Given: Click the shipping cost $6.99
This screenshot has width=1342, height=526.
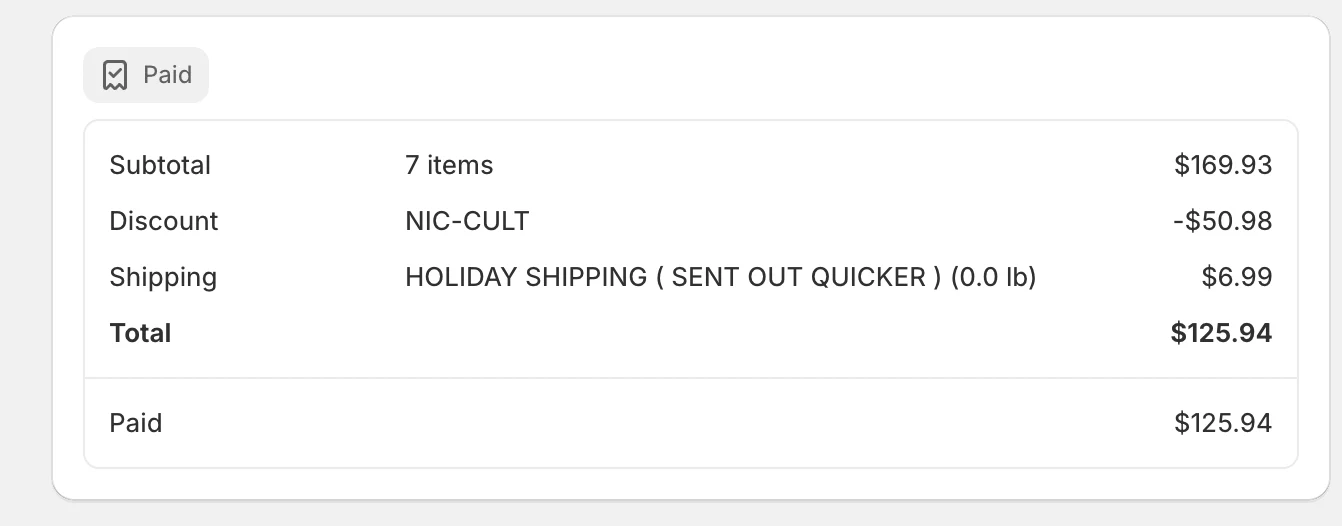Looking at the screenshot, I should (1236, 277).
